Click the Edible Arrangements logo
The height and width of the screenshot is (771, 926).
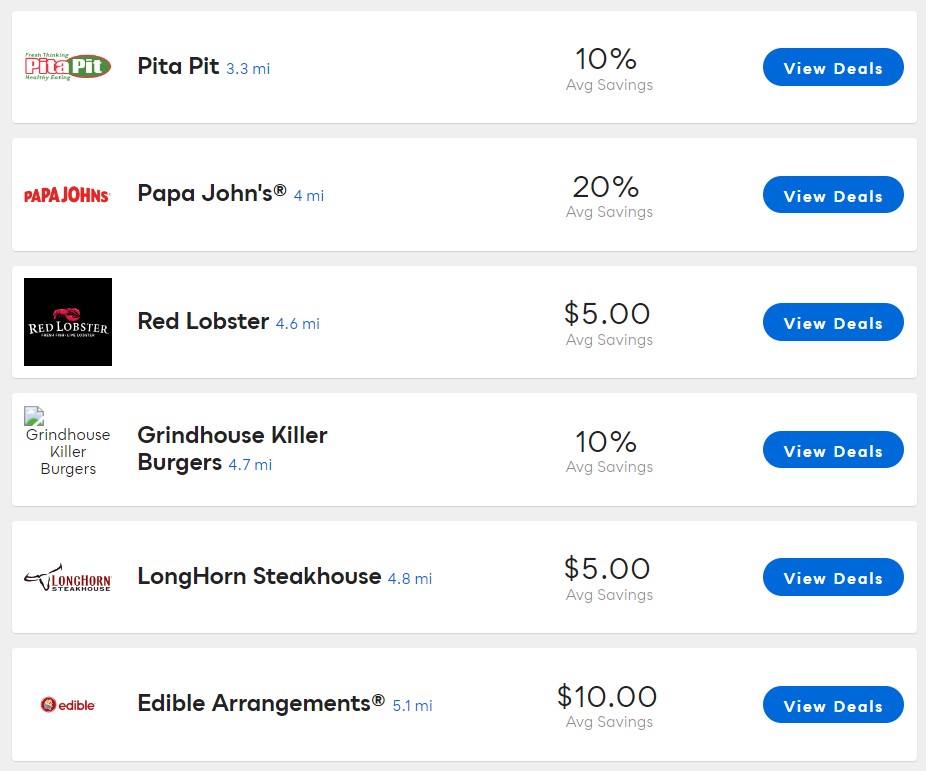click(67, 705)
